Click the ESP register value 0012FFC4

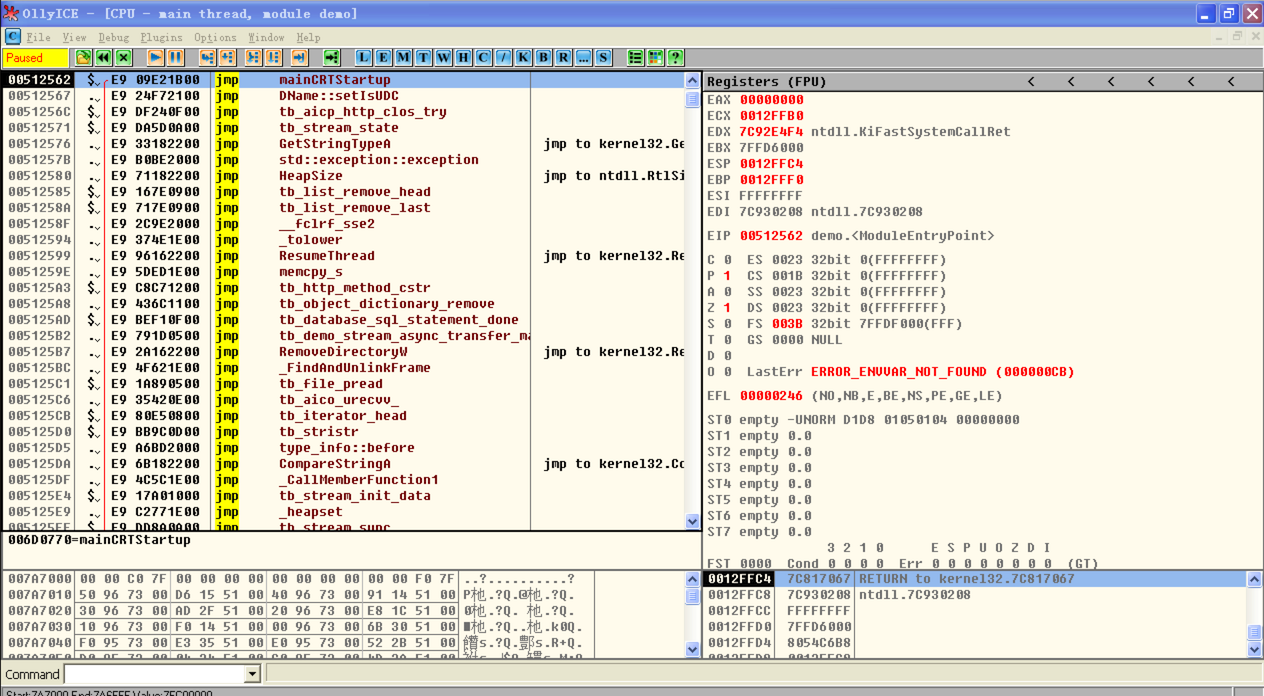[771, 163]
